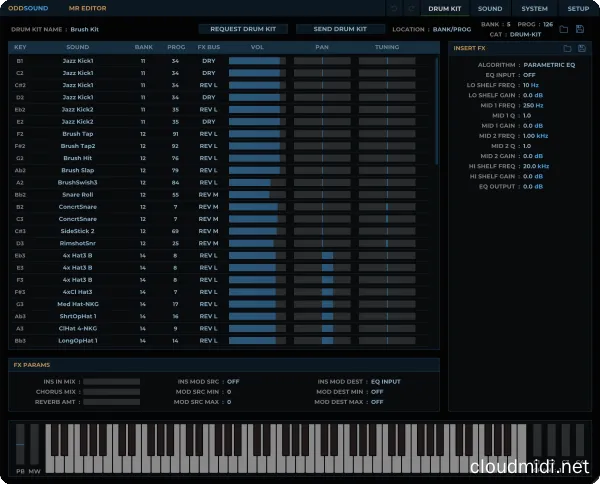The width and height of the screenshot is (600, 484).
Task: Adjust CHORUS MIX slider
Action: coord(111,392)
